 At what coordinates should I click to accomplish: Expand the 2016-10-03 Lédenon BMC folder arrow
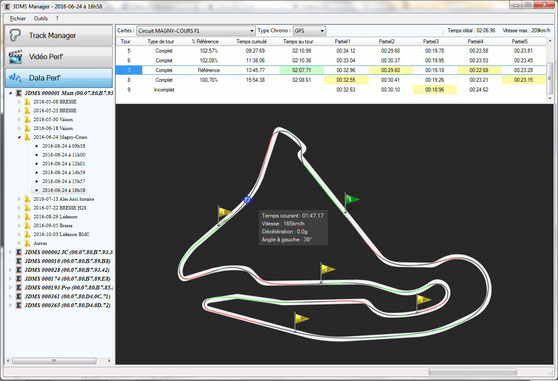(x=19, y=234)
